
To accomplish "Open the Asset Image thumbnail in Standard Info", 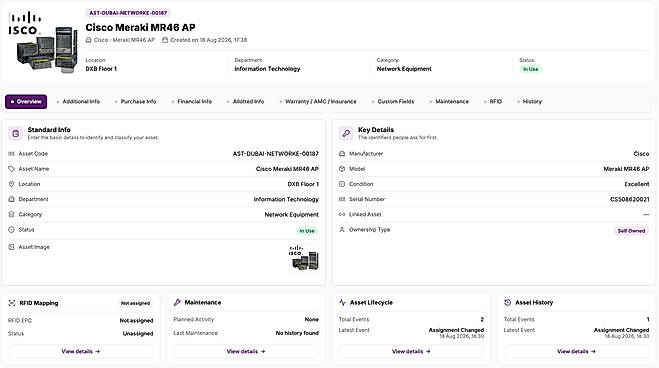I will click(x=303, y=257).
